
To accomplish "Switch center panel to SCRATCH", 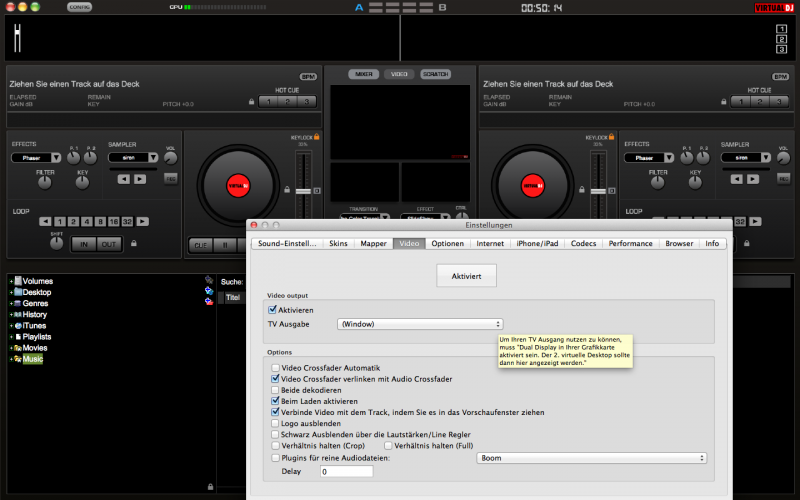I will (435, 74).
